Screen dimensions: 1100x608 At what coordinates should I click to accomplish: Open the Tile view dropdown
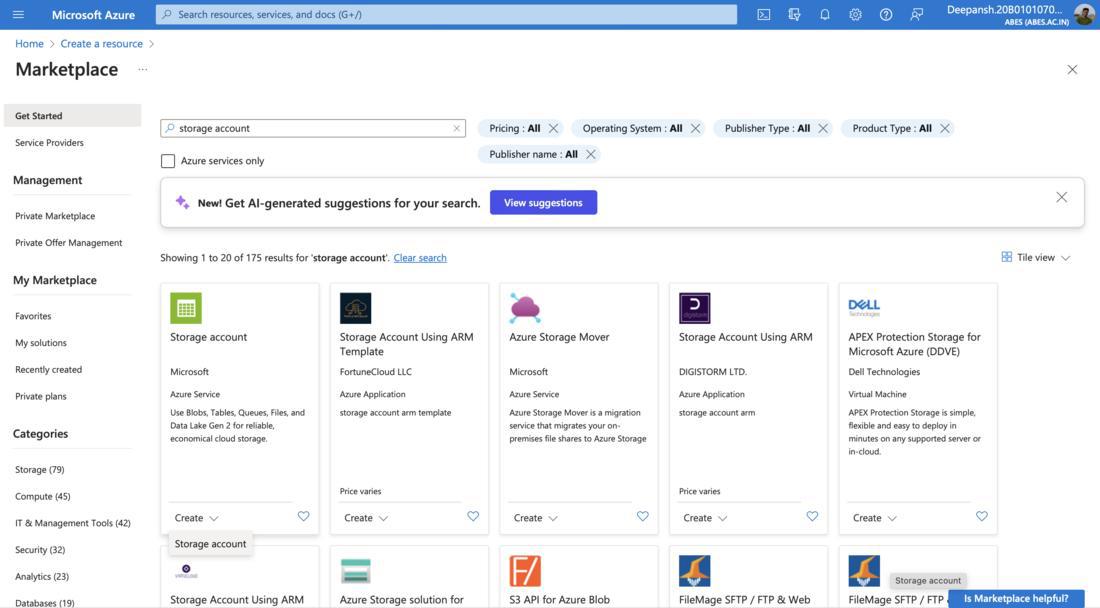(1036, 257)
